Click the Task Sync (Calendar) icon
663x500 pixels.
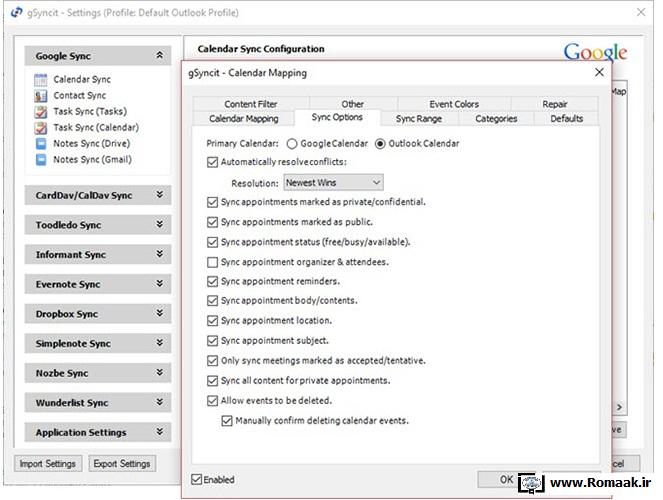pyautogui.click(x=41, y=128)
